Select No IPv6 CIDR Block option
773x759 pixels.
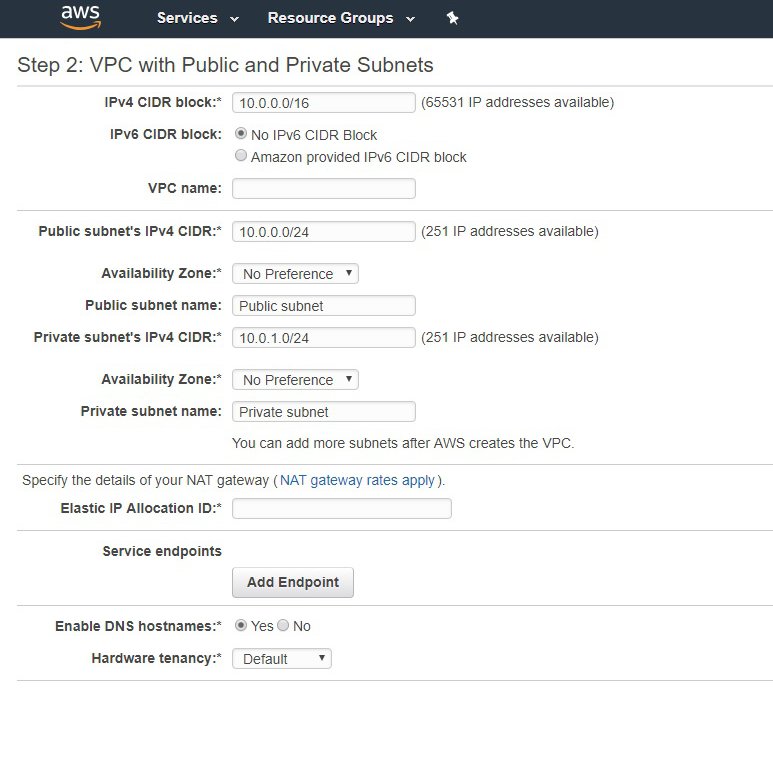pyautogui.click(x=241, y=134)
